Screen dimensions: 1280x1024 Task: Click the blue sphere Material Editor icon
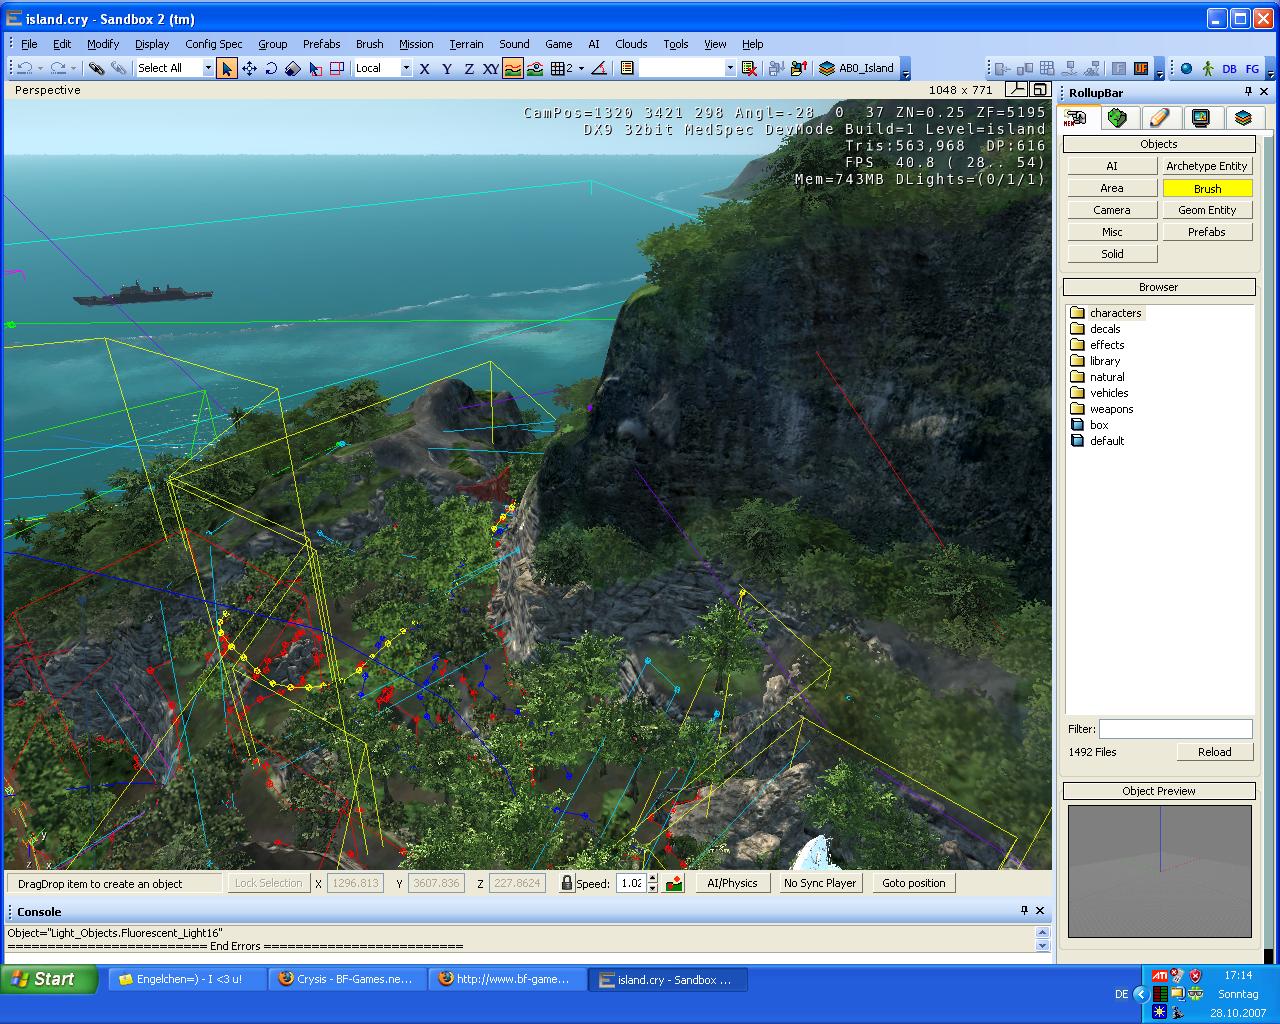1186,68
